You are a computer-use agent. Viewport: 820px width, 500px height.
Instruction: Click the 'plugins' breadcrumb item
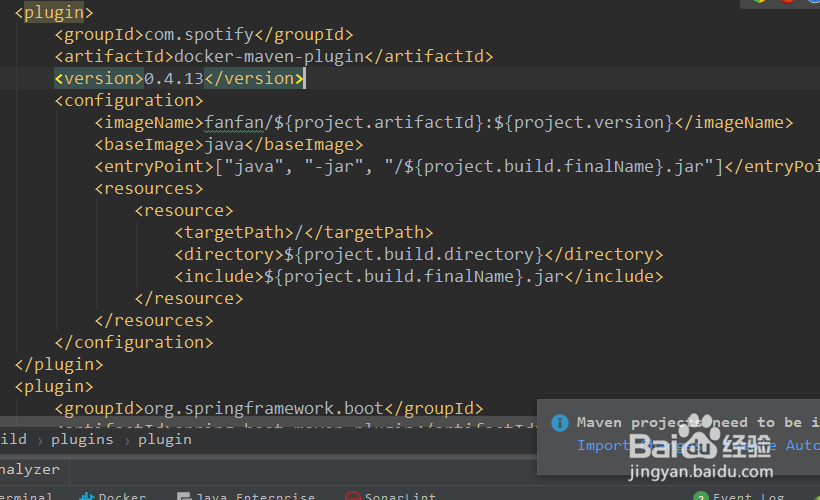82,439
